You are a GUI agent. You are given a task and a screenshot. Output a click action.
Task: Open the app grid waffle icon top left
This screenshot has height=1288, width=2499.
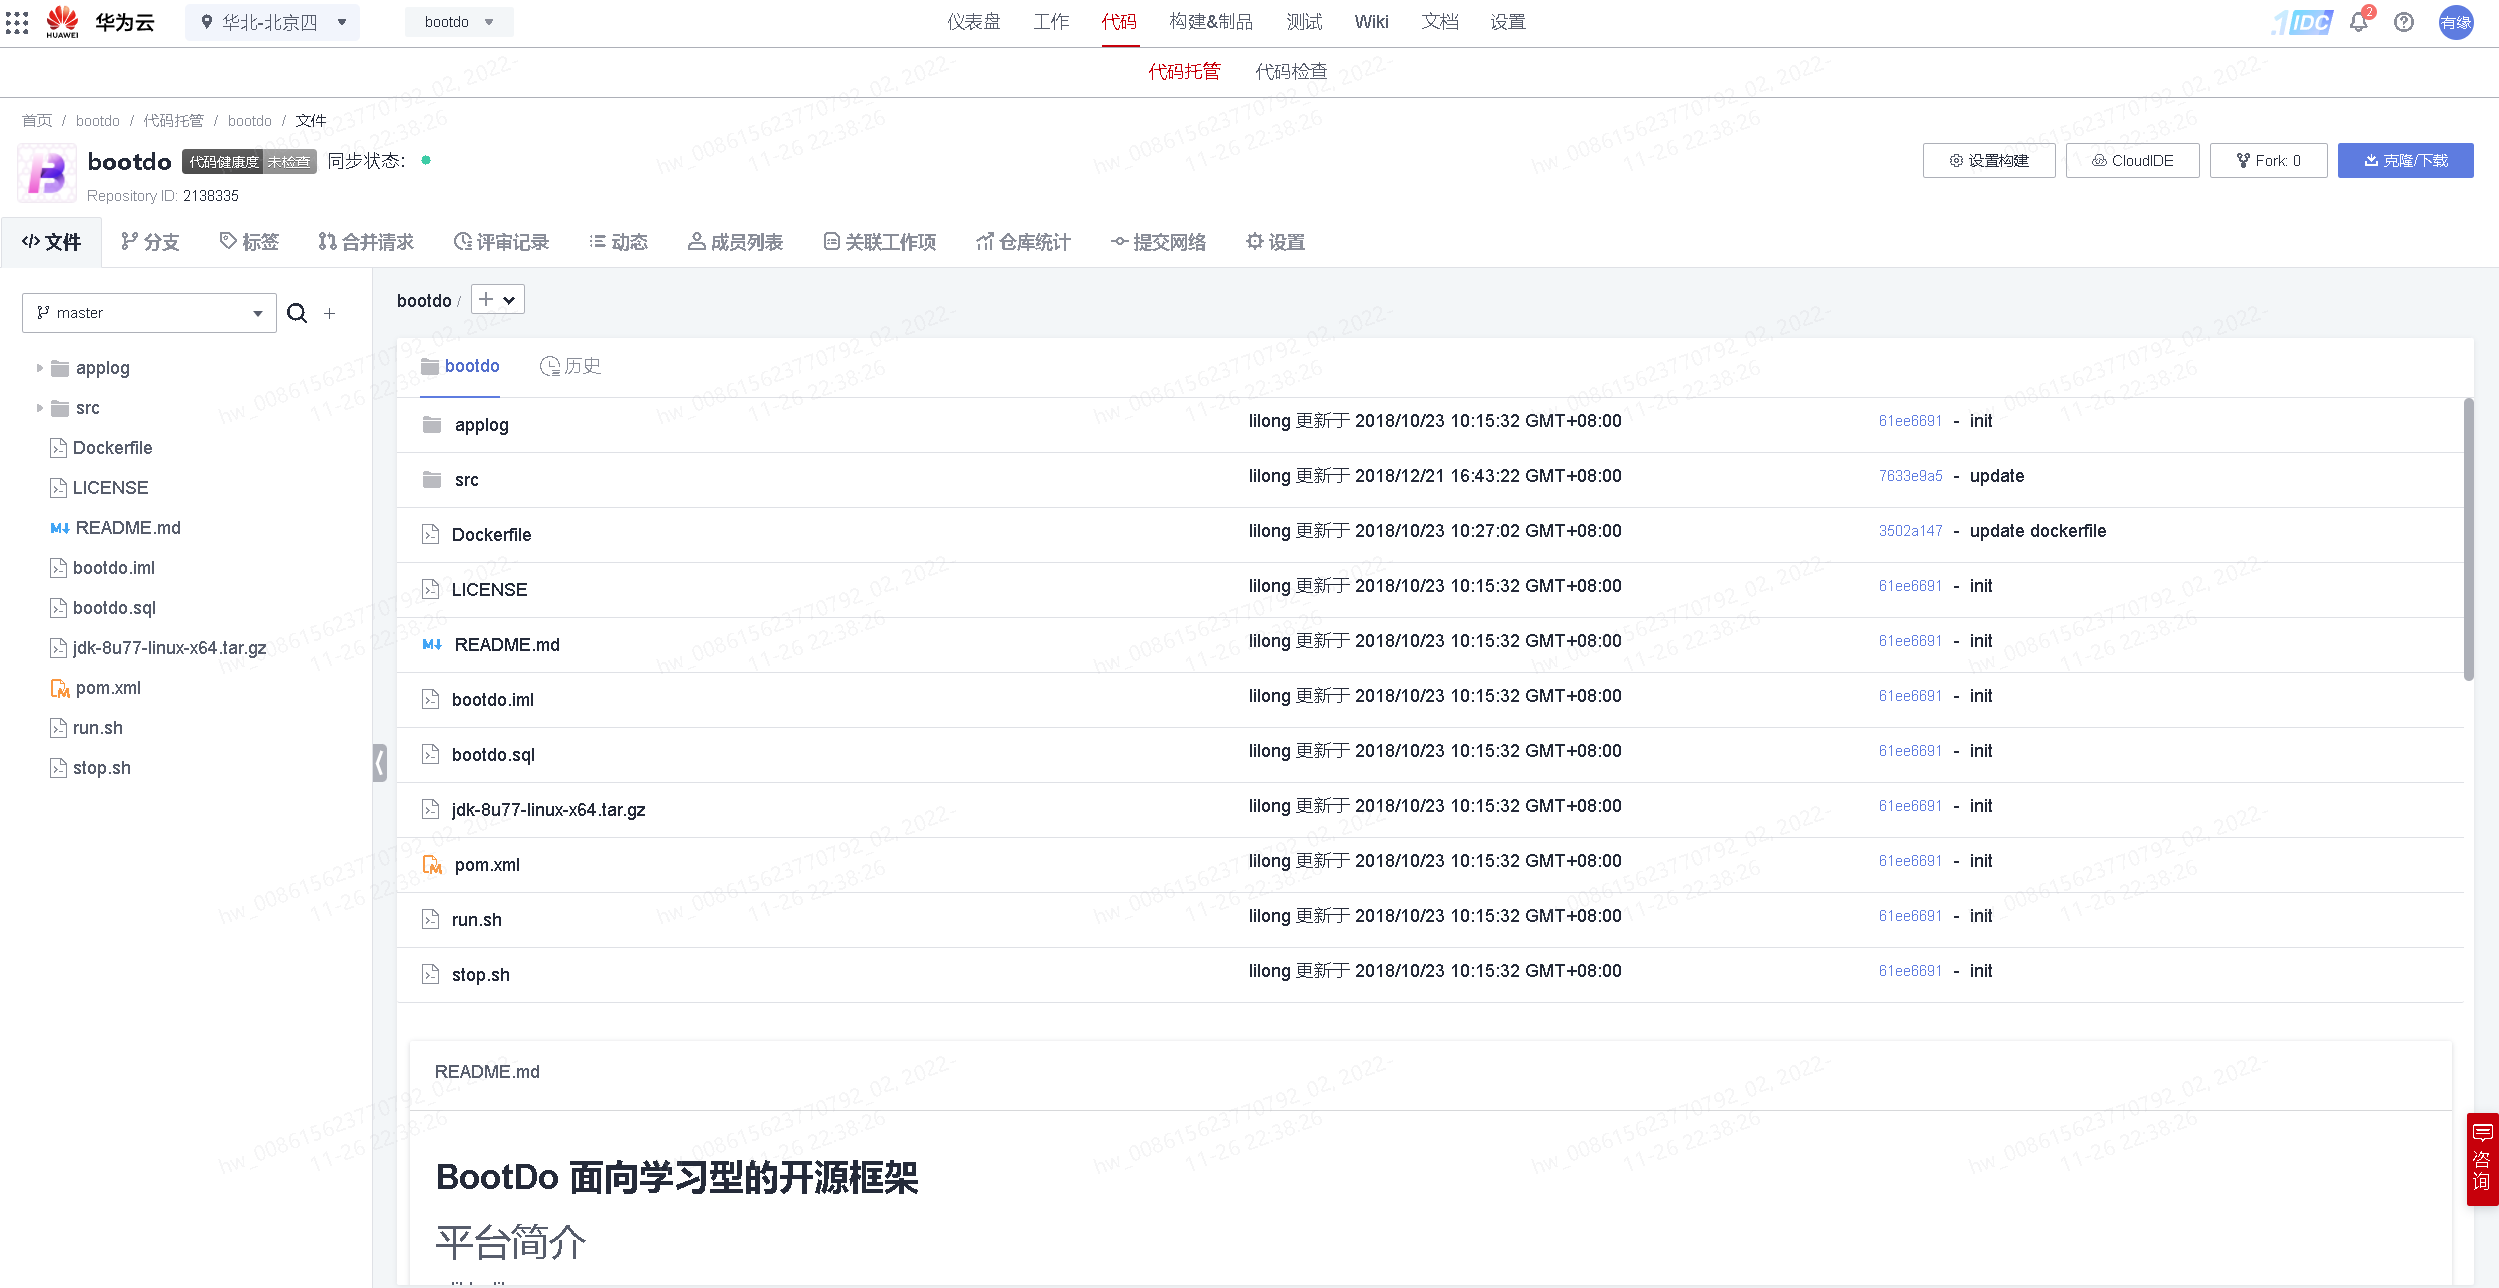tap(17, 22)
